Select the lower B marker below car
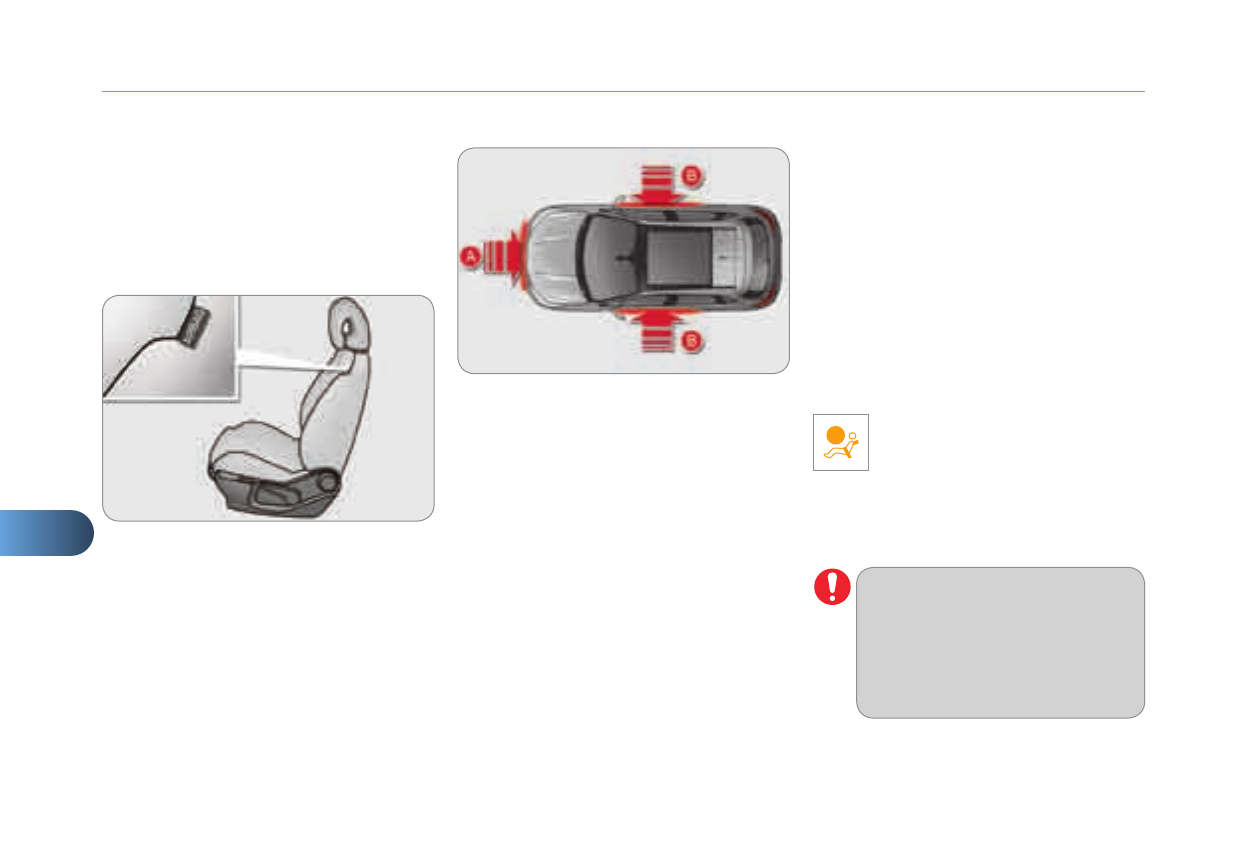The height and width of the screenshot is (850, 1247). click(691, 341)
